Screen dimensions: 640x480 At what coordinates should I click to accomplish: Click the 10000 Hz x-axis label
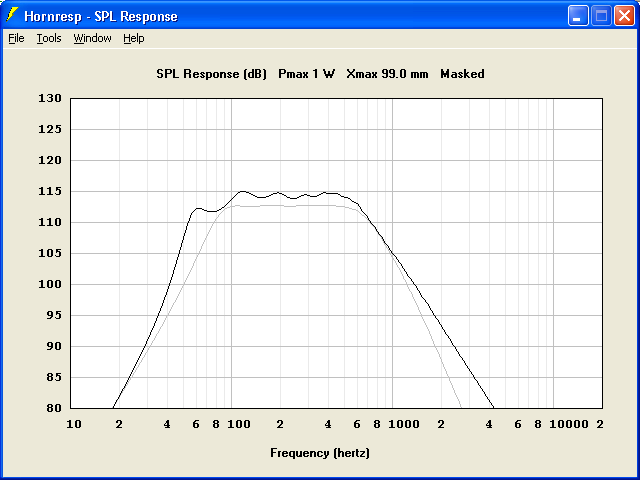point(569,424)
